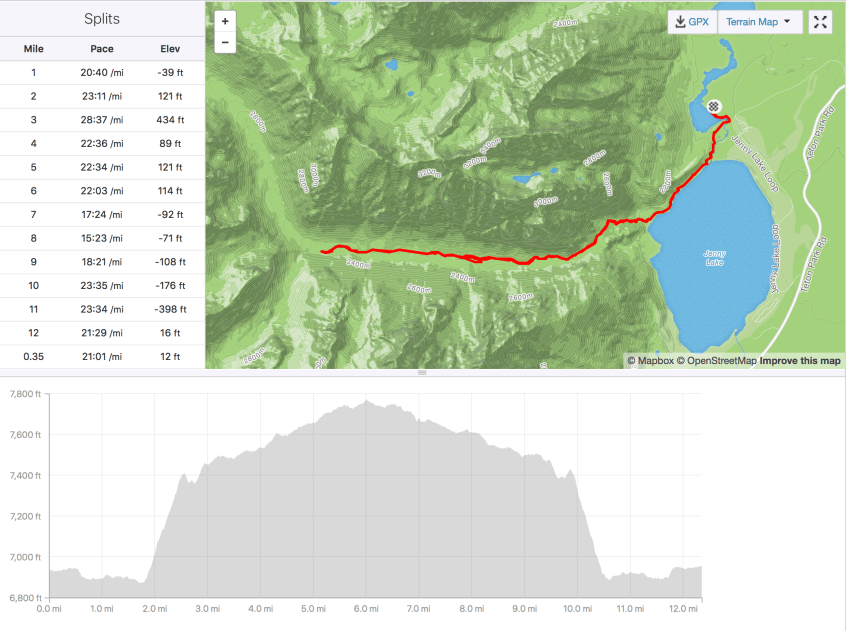Open the OpenStreetMap attribution link
The height and width of the screenshot is (631, 847).
716,361
